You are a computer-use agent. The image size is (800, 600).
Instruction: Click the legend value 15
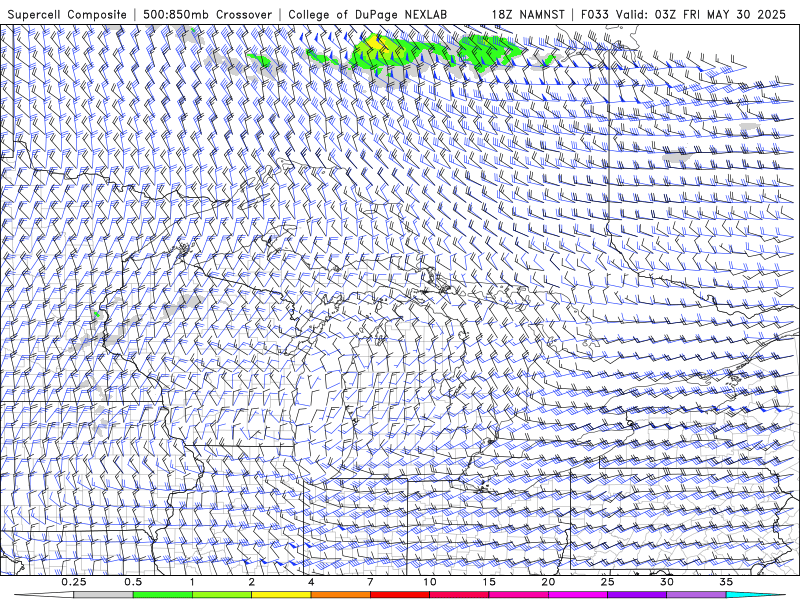click(x=489, y=582)
